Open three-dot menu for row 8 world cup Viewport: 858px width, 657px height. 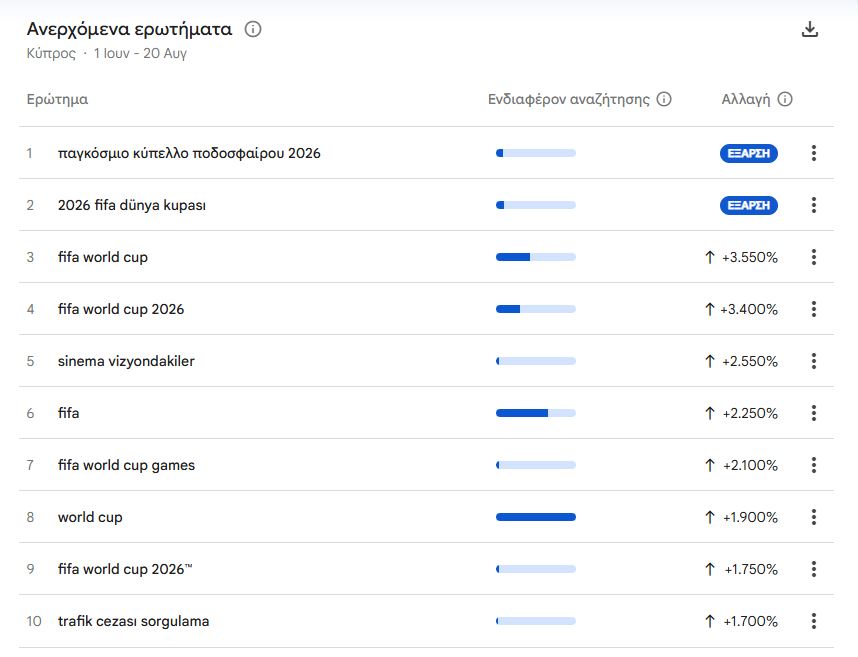pyautogui.click(x=814, y=517)
